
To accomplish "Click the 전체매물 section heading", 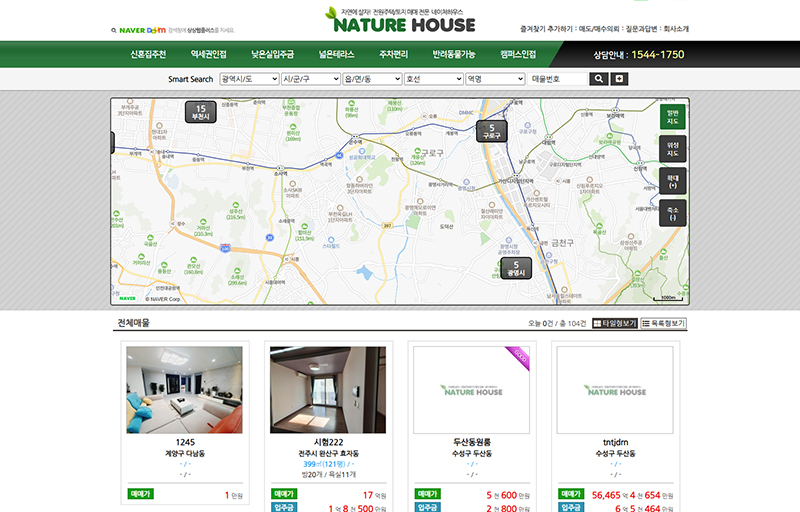I will (x=133, y=323).
